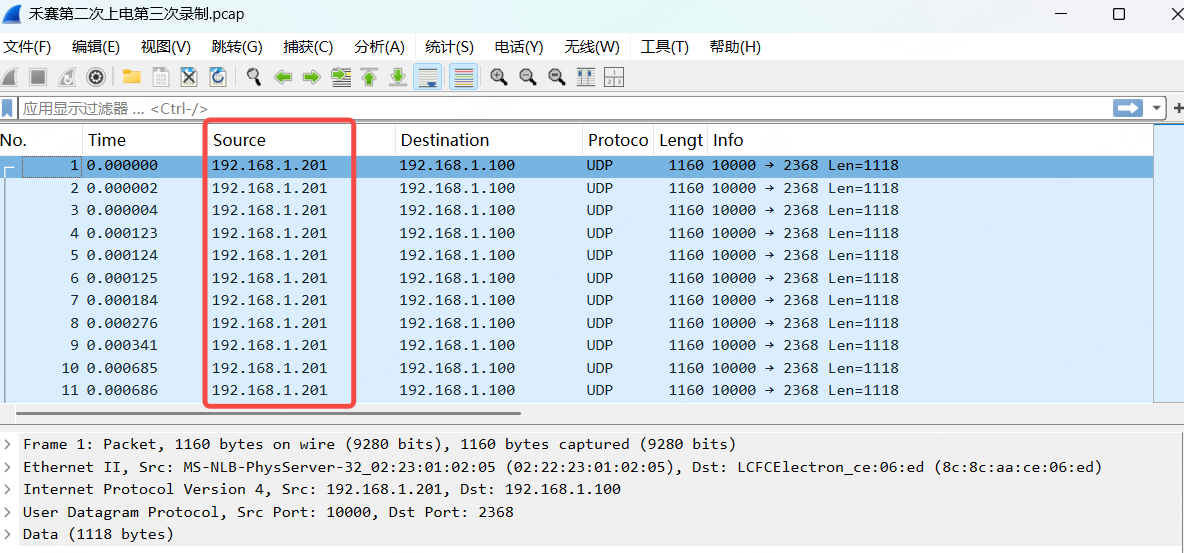Open the 工具(T) menu

[x=664, y=47]
